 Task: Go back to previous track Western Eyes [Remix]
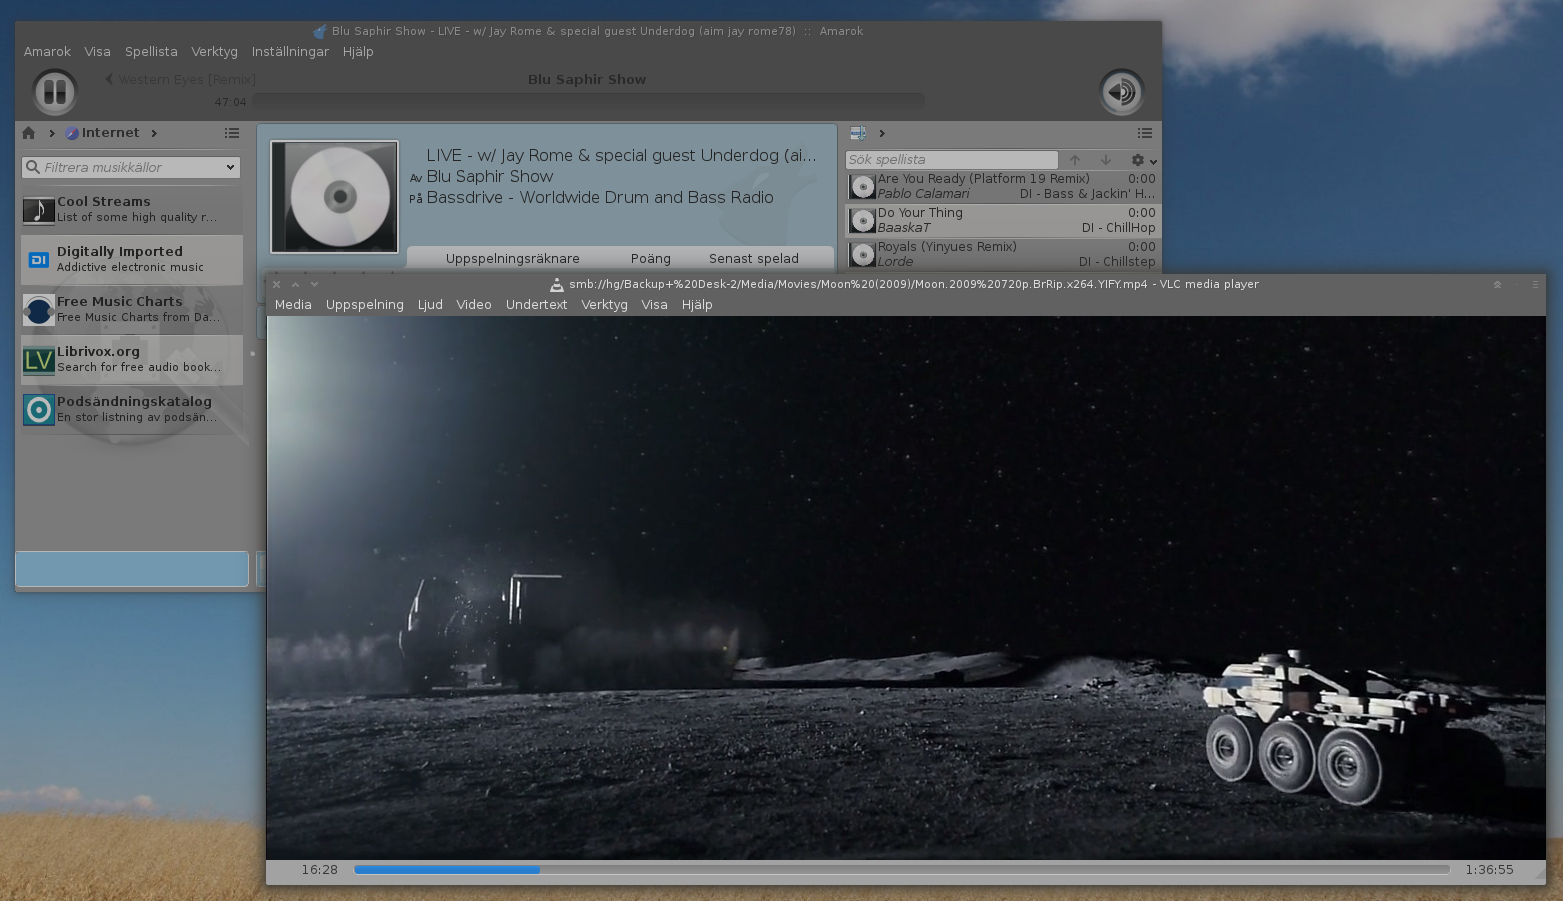pos(181,79)
